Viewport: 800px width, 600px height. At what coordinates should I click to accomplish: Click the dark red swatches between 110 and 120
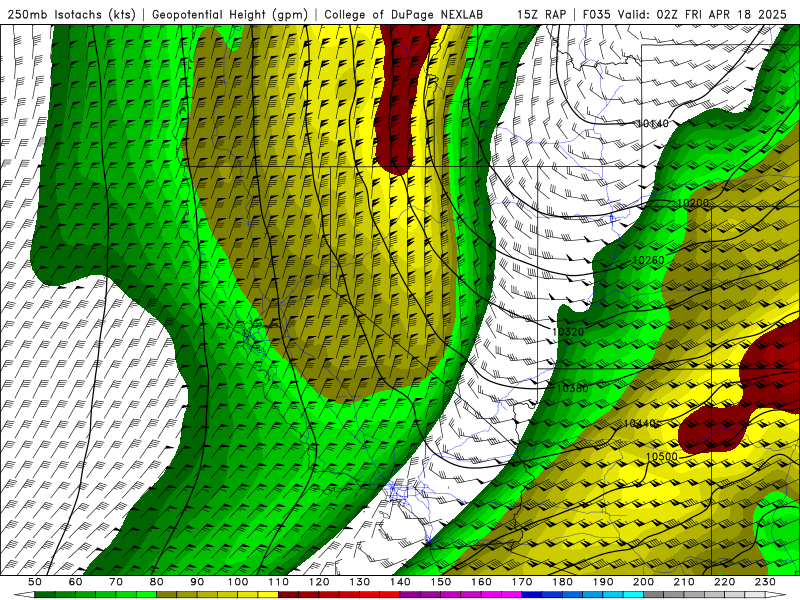[299, 595]
